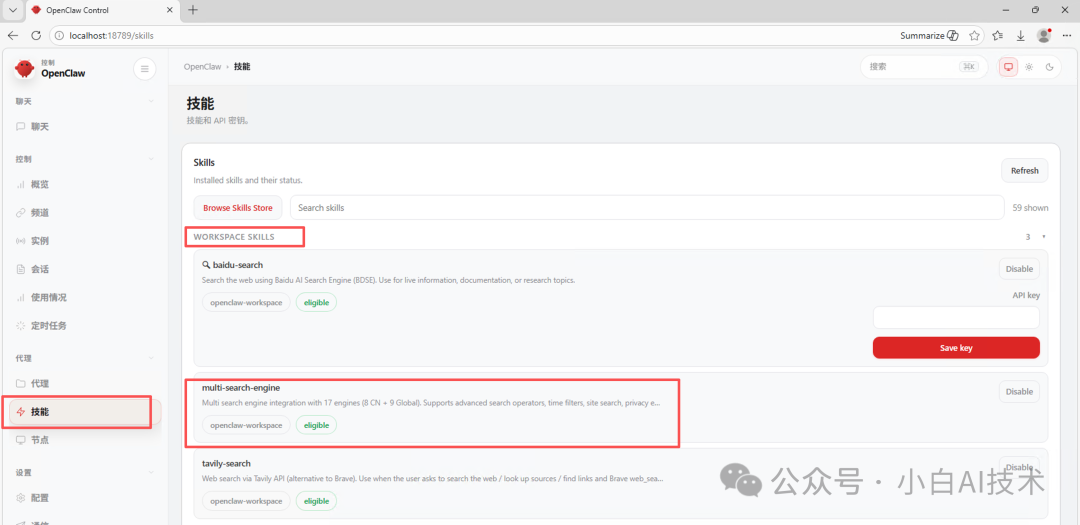Open the browser profile avatar
Viewport: 1080px width, 525px height.
point(1044,35)
